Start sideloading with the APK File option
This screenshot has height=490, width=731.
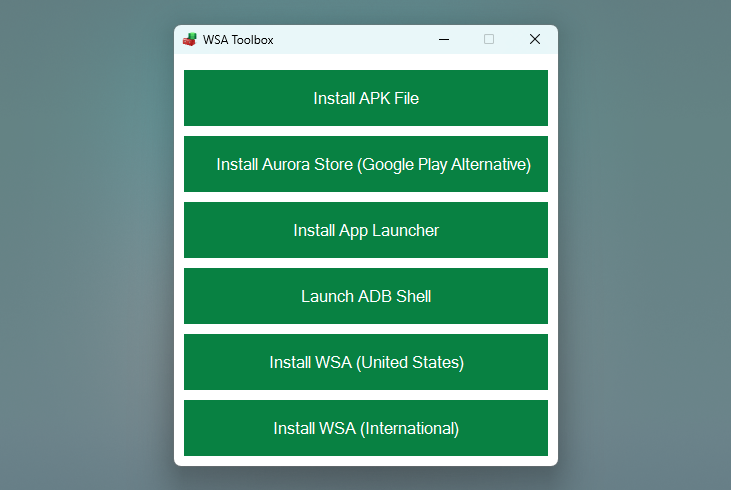(x=366, y=98)
